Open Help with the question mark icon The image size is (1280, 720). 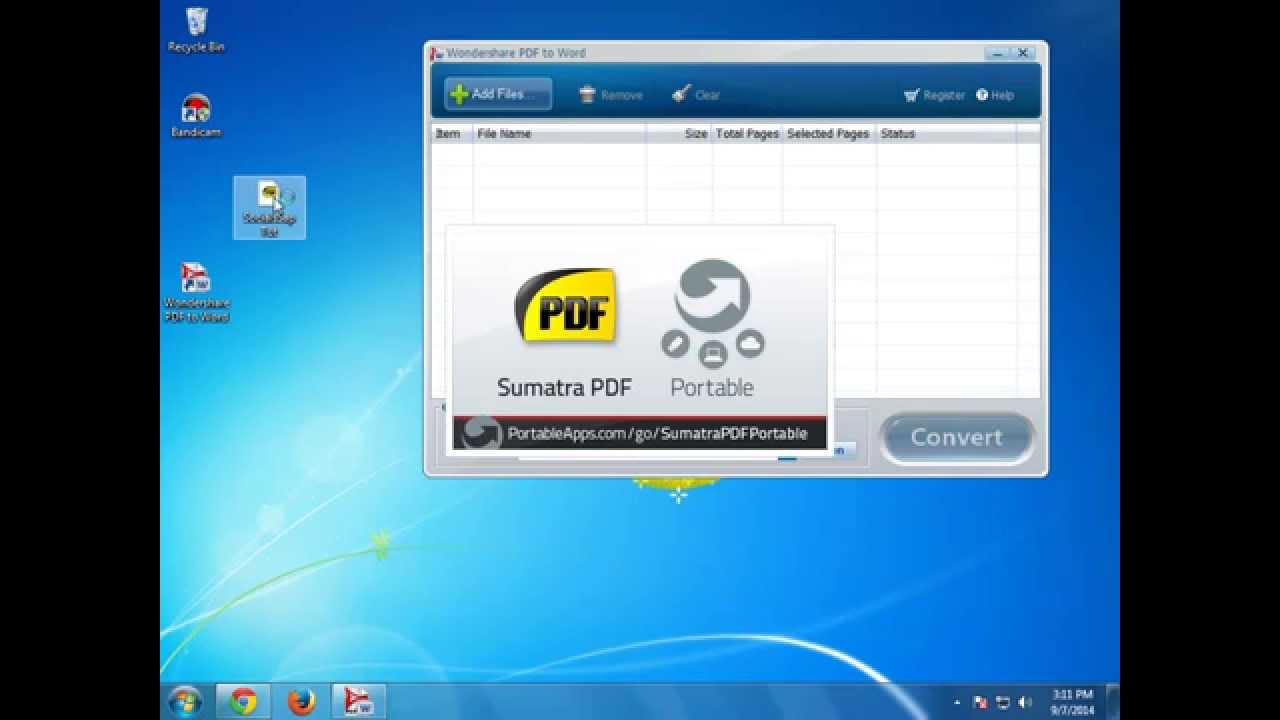(x=995, y=95)
